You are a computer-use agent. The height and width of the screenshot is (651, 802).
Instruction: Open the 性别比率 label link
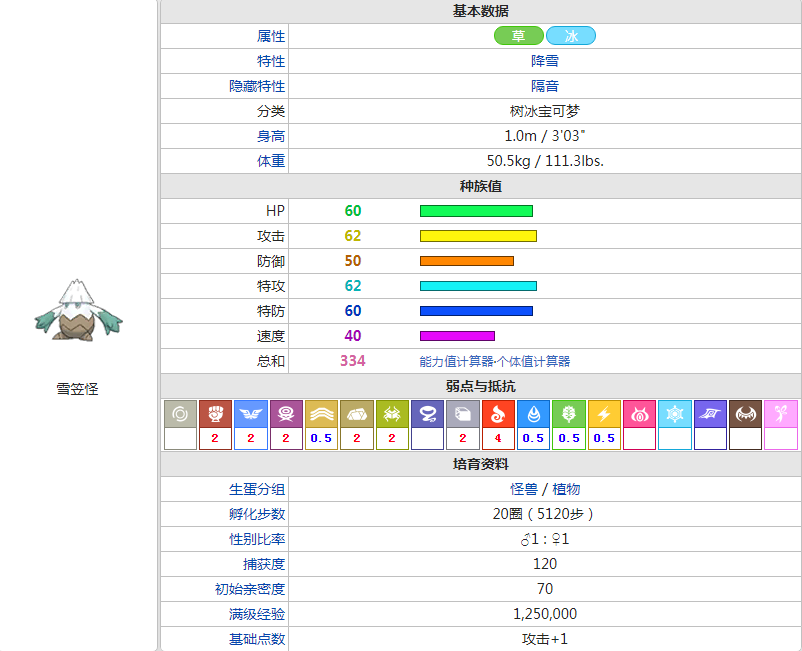click(257, 540)
